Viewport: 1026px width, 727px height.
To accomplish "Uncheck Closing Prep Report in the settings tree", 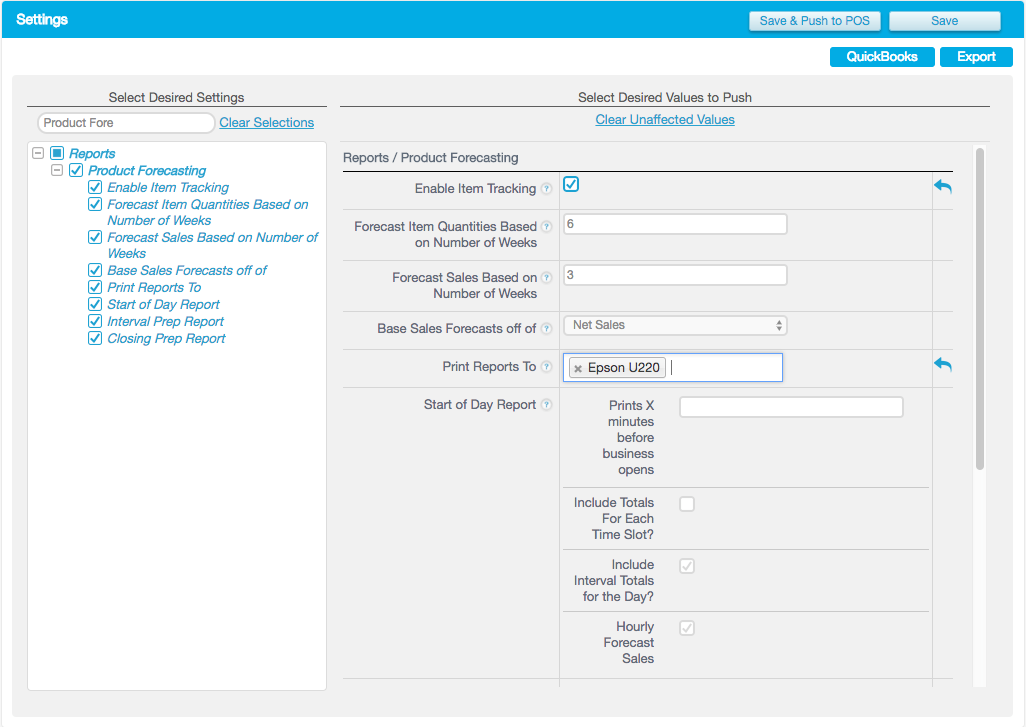I will (94, 338).
